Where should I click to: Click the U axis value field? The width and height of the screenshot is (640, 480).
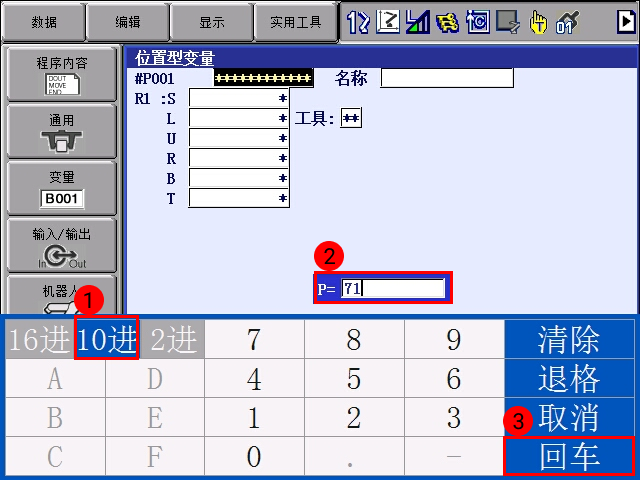click(239, 138)
